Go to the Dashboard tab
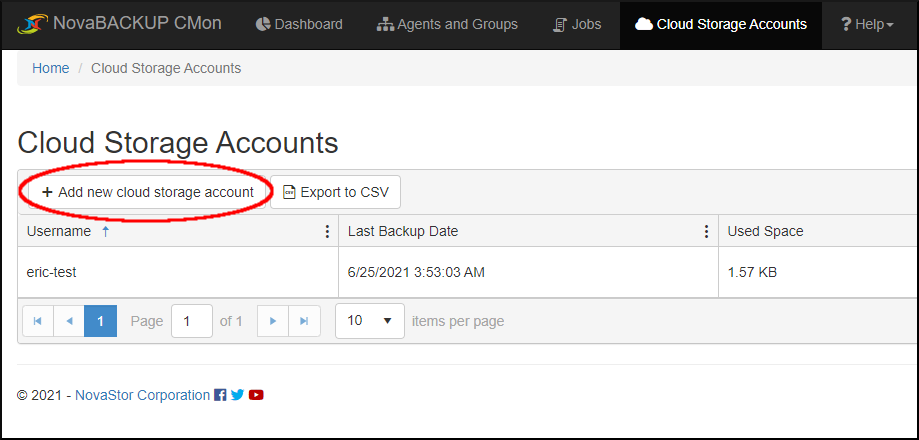The width and height of the screenshot is (919, 440). [x=299, y=25]
